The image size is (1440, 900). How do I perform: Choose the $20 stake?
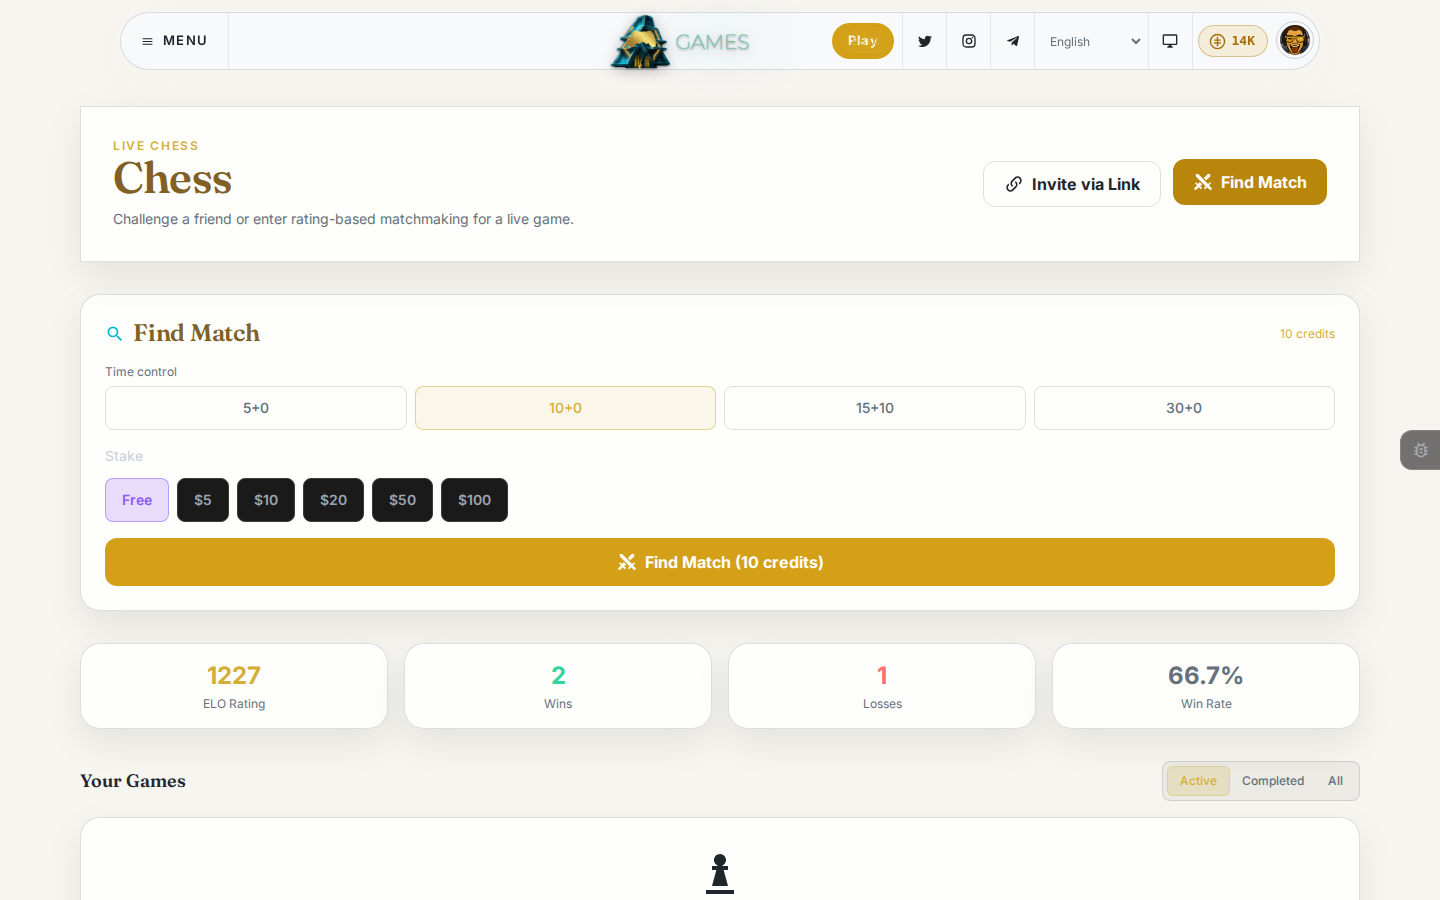click(334, 500)
